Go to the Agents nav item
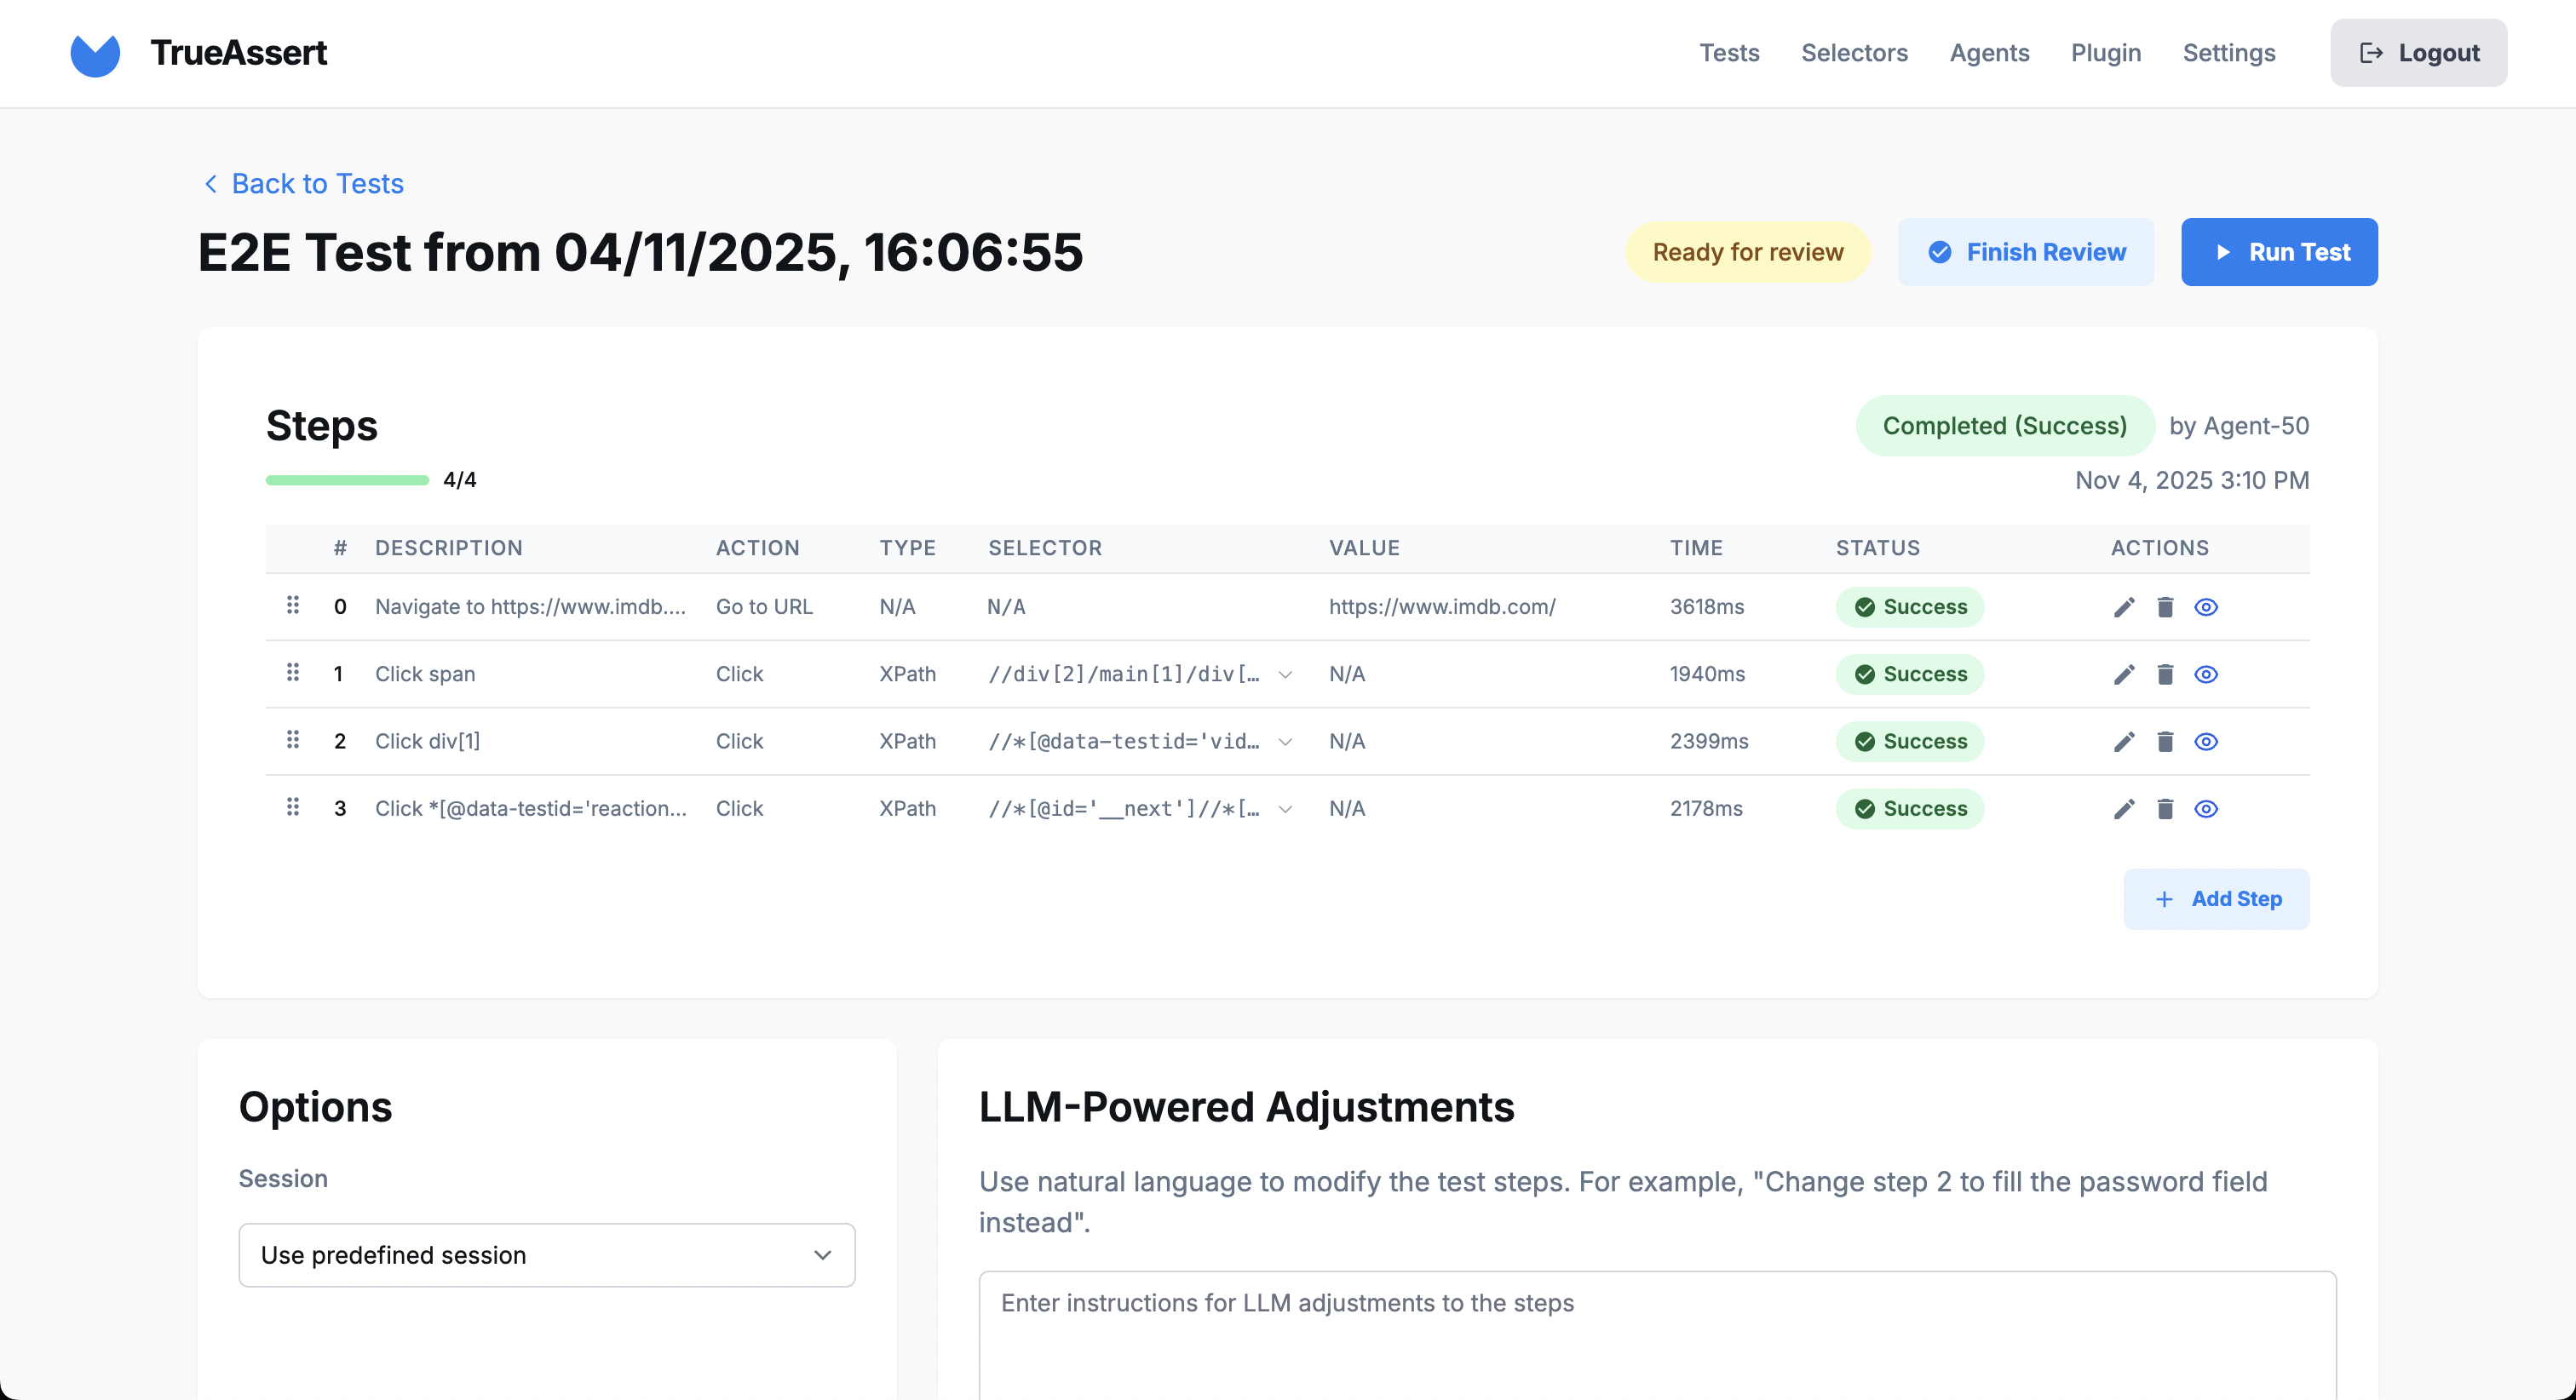2576x1400 pixels. 1989,53
